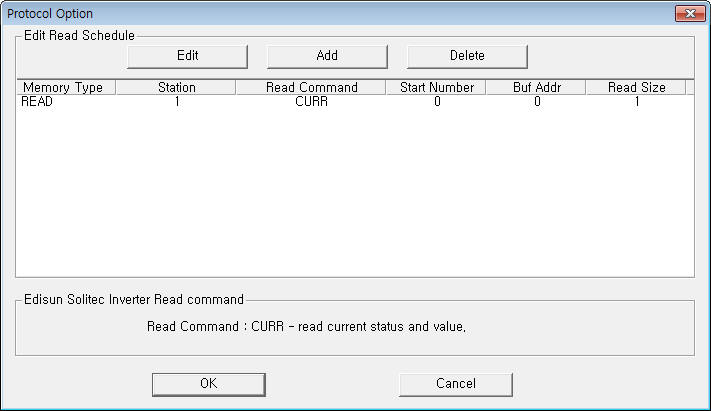Click the Edit button
The height and width of the screenshot is (411, 711).
coord(187,56)
